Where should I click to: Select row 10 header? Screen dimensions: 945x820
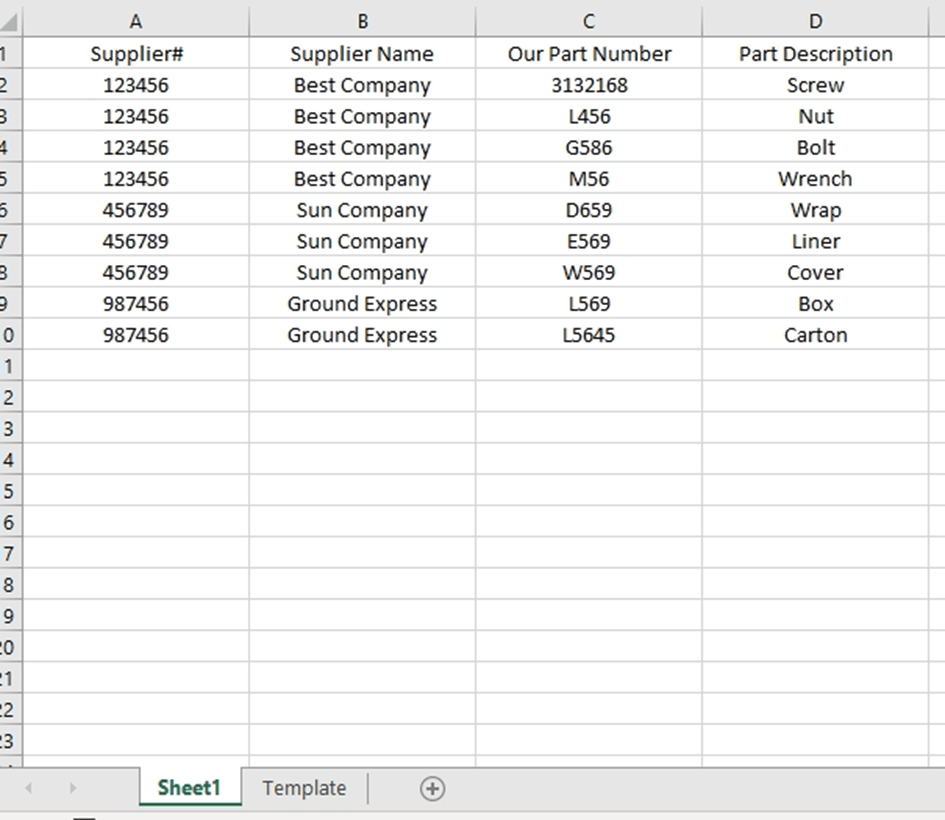(x=11, y=334)
